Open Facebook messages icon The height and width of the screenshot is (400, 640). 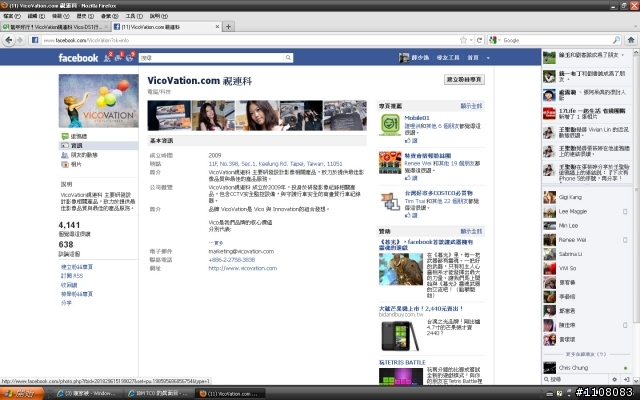[x=118, y=58]
